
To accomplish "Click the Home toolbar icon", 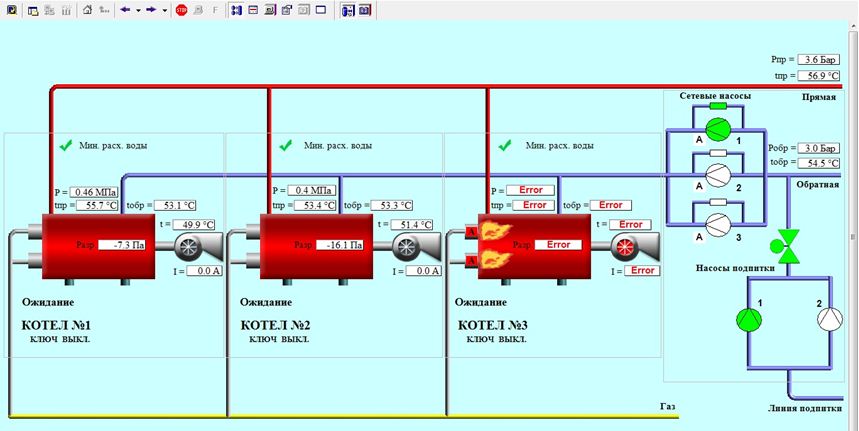I will tap(86, 10).
